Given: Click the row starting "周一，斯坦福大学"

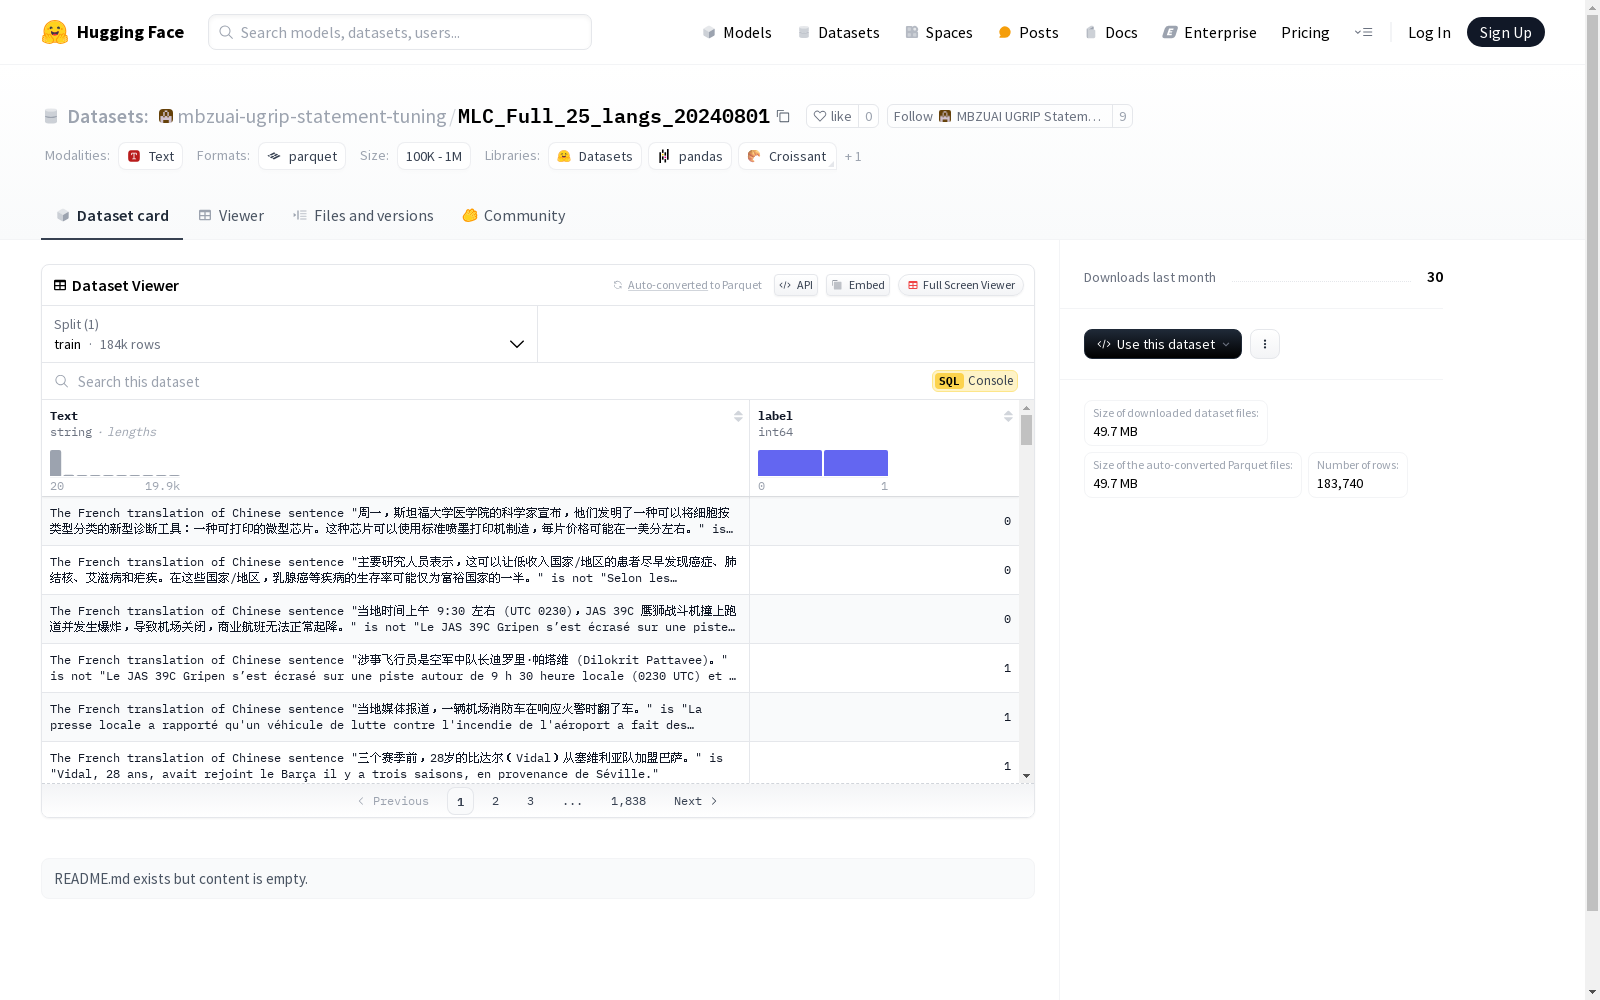Looking at the screenshot, I should pyautogui.click(x=530, y=521).
